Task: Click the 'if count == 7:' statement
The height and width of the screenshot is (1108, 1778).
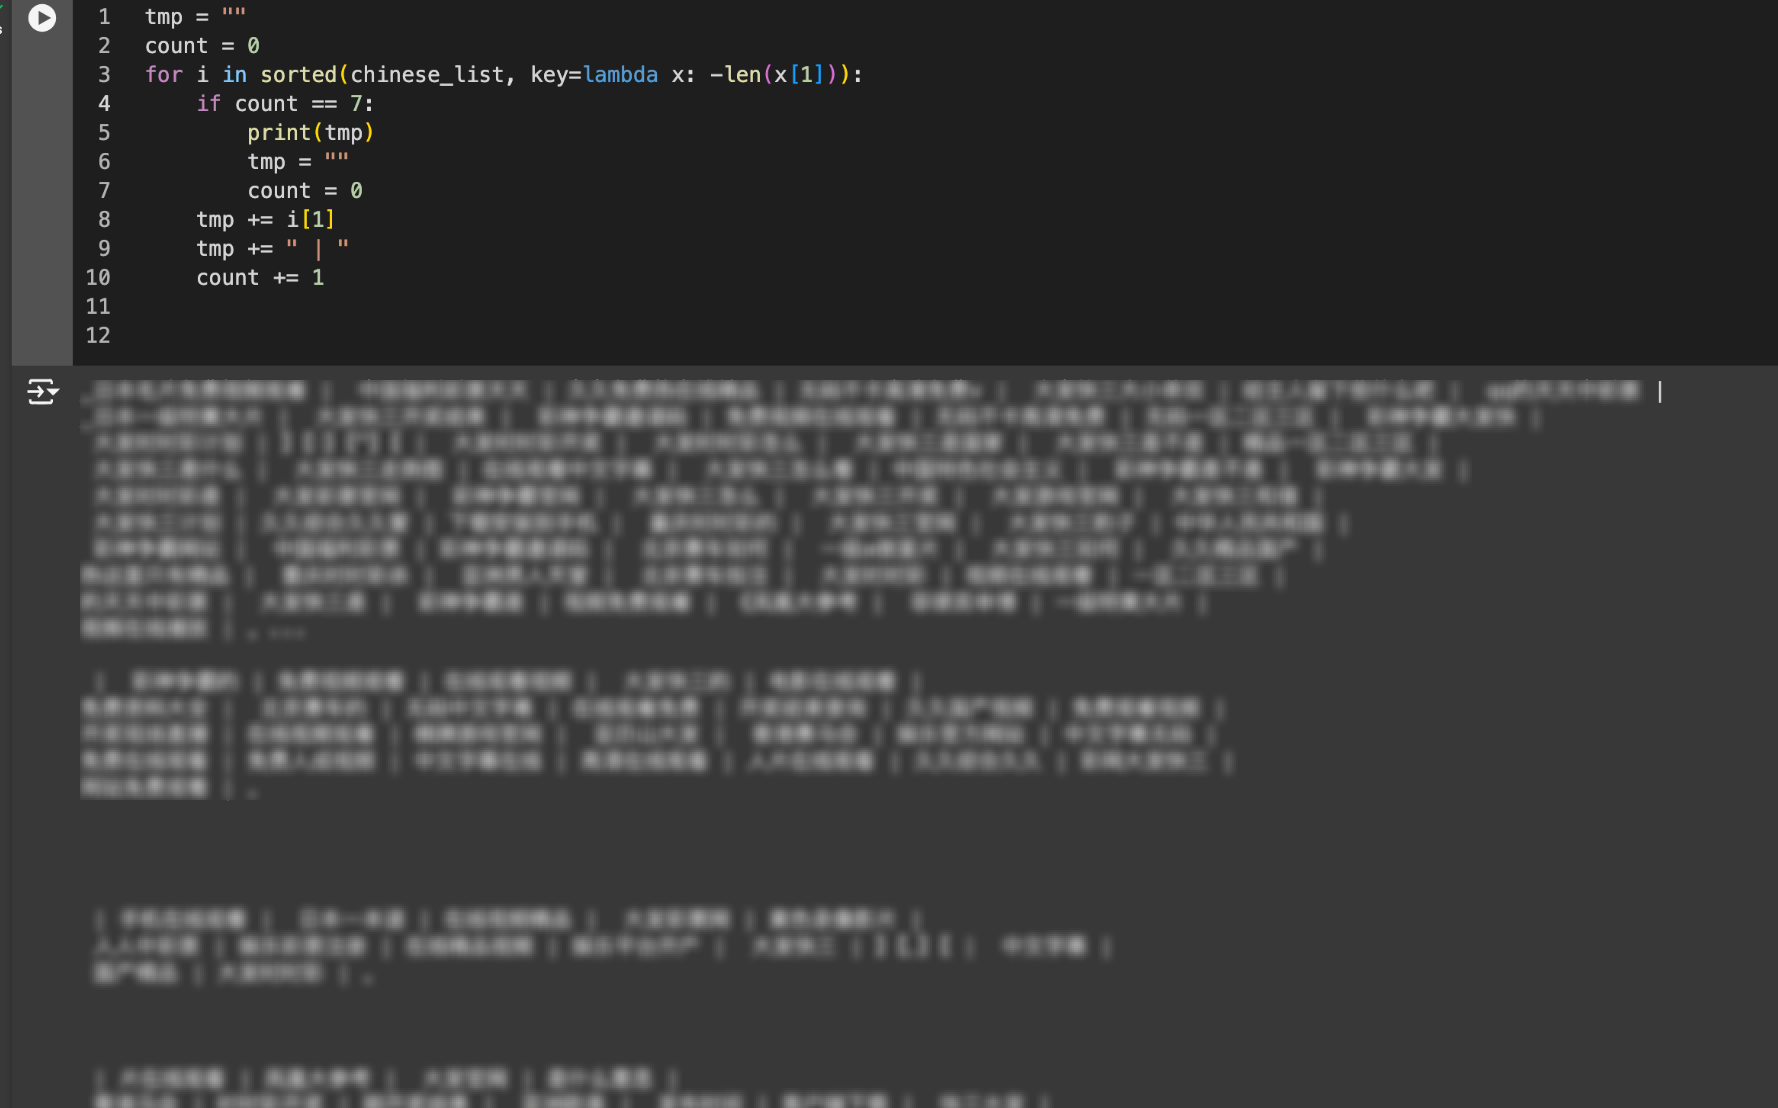Action: [x=285, y=104]
